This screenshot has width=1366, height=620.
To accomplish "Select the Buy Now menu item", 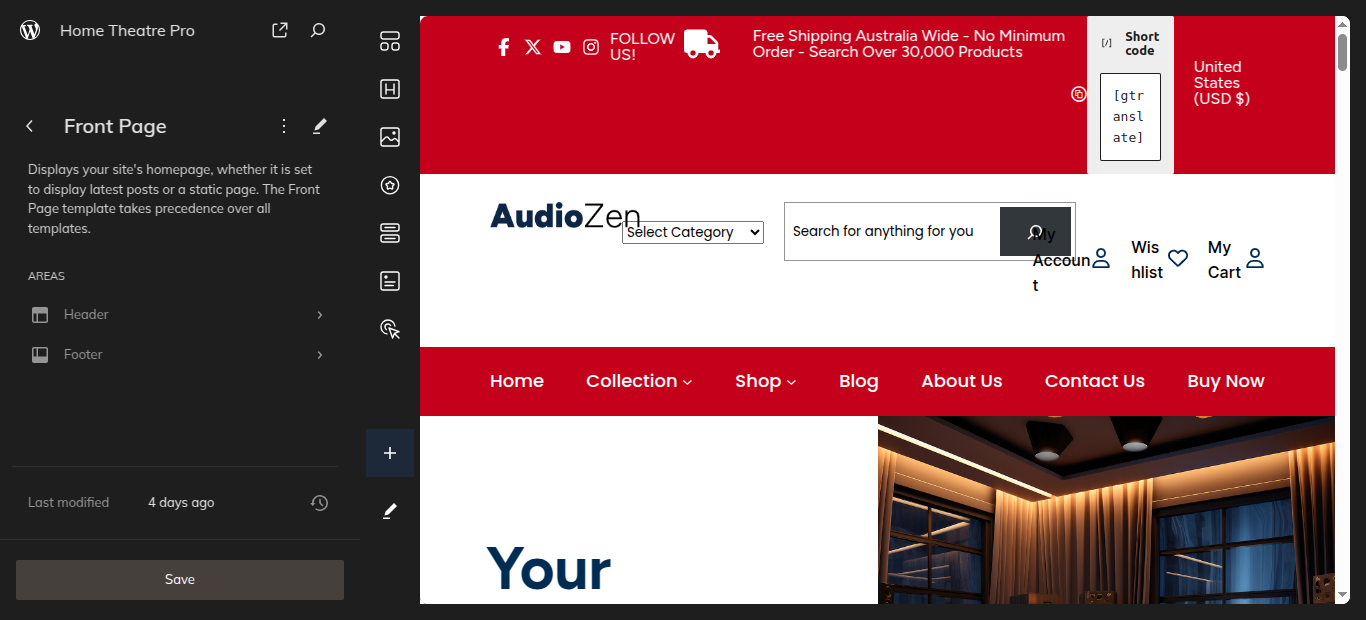I will [1226, 381].
